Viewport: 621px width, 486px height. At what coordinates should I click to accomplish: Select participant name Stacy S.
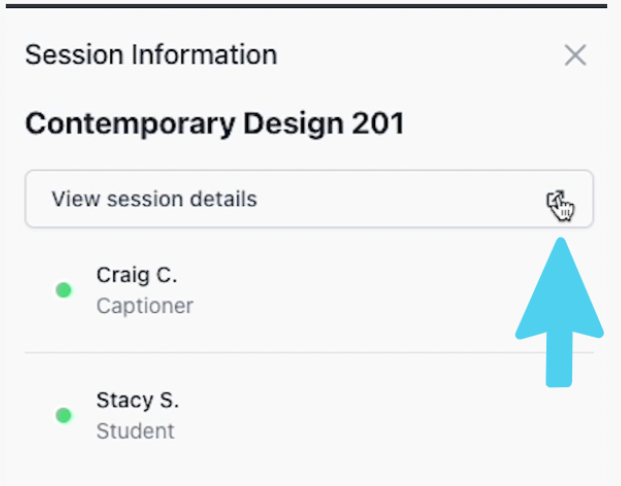pyautogui.click(x=137, y=400)
